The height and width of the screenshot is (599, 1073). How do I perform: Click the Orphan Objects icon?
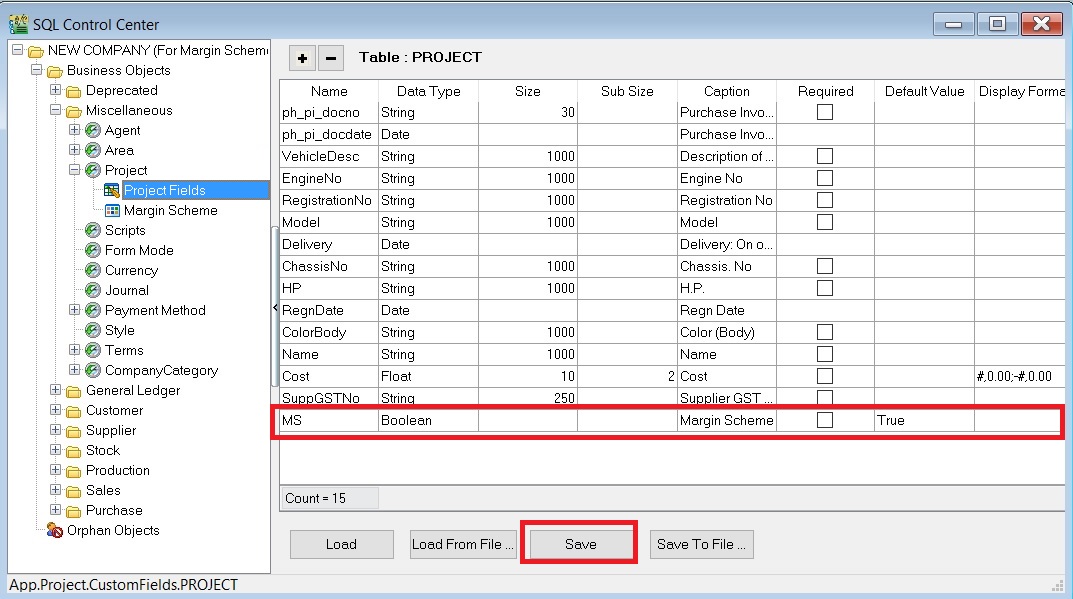coord(55,530)
